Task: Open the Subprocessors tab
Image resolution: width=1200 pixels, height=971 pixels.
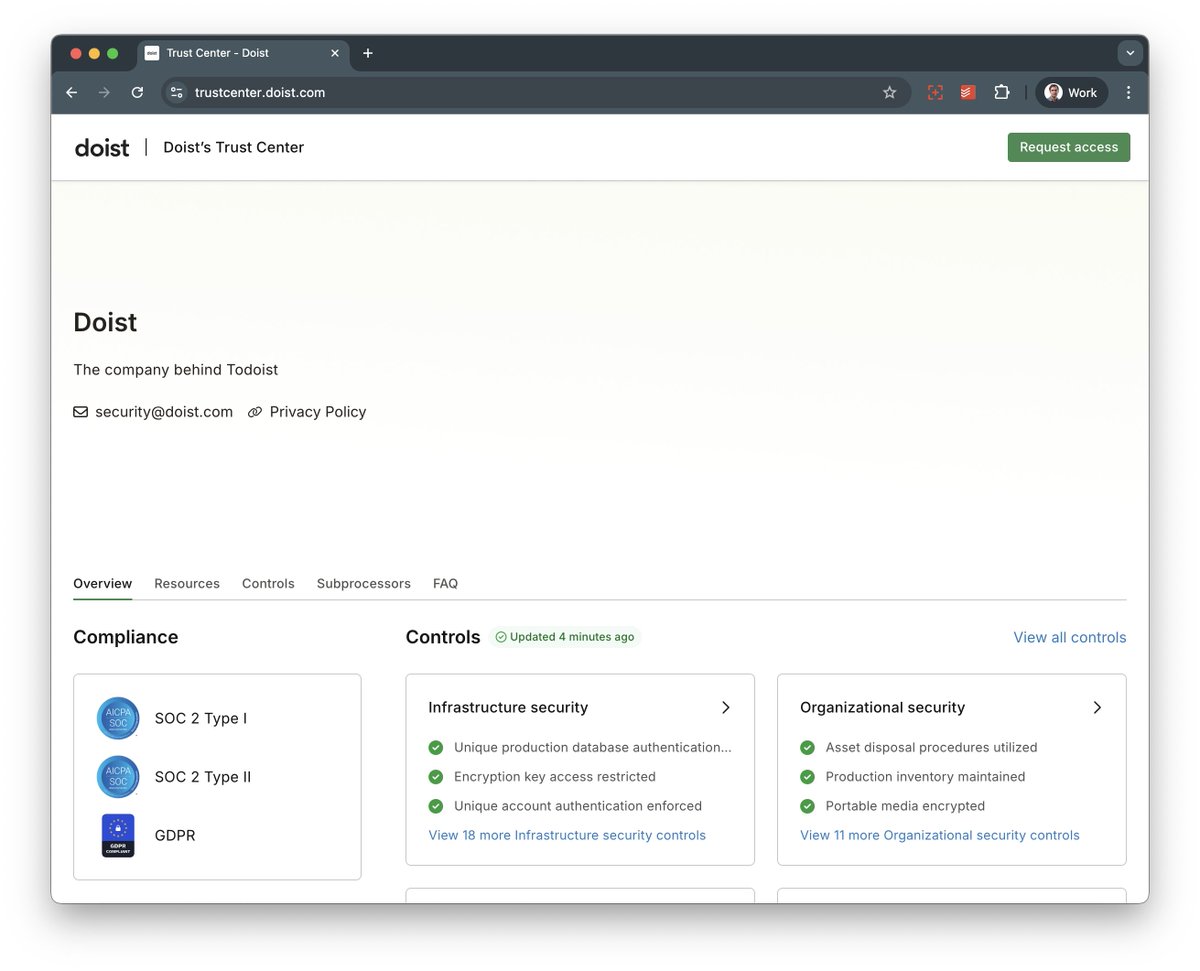Action: point(364,583)
